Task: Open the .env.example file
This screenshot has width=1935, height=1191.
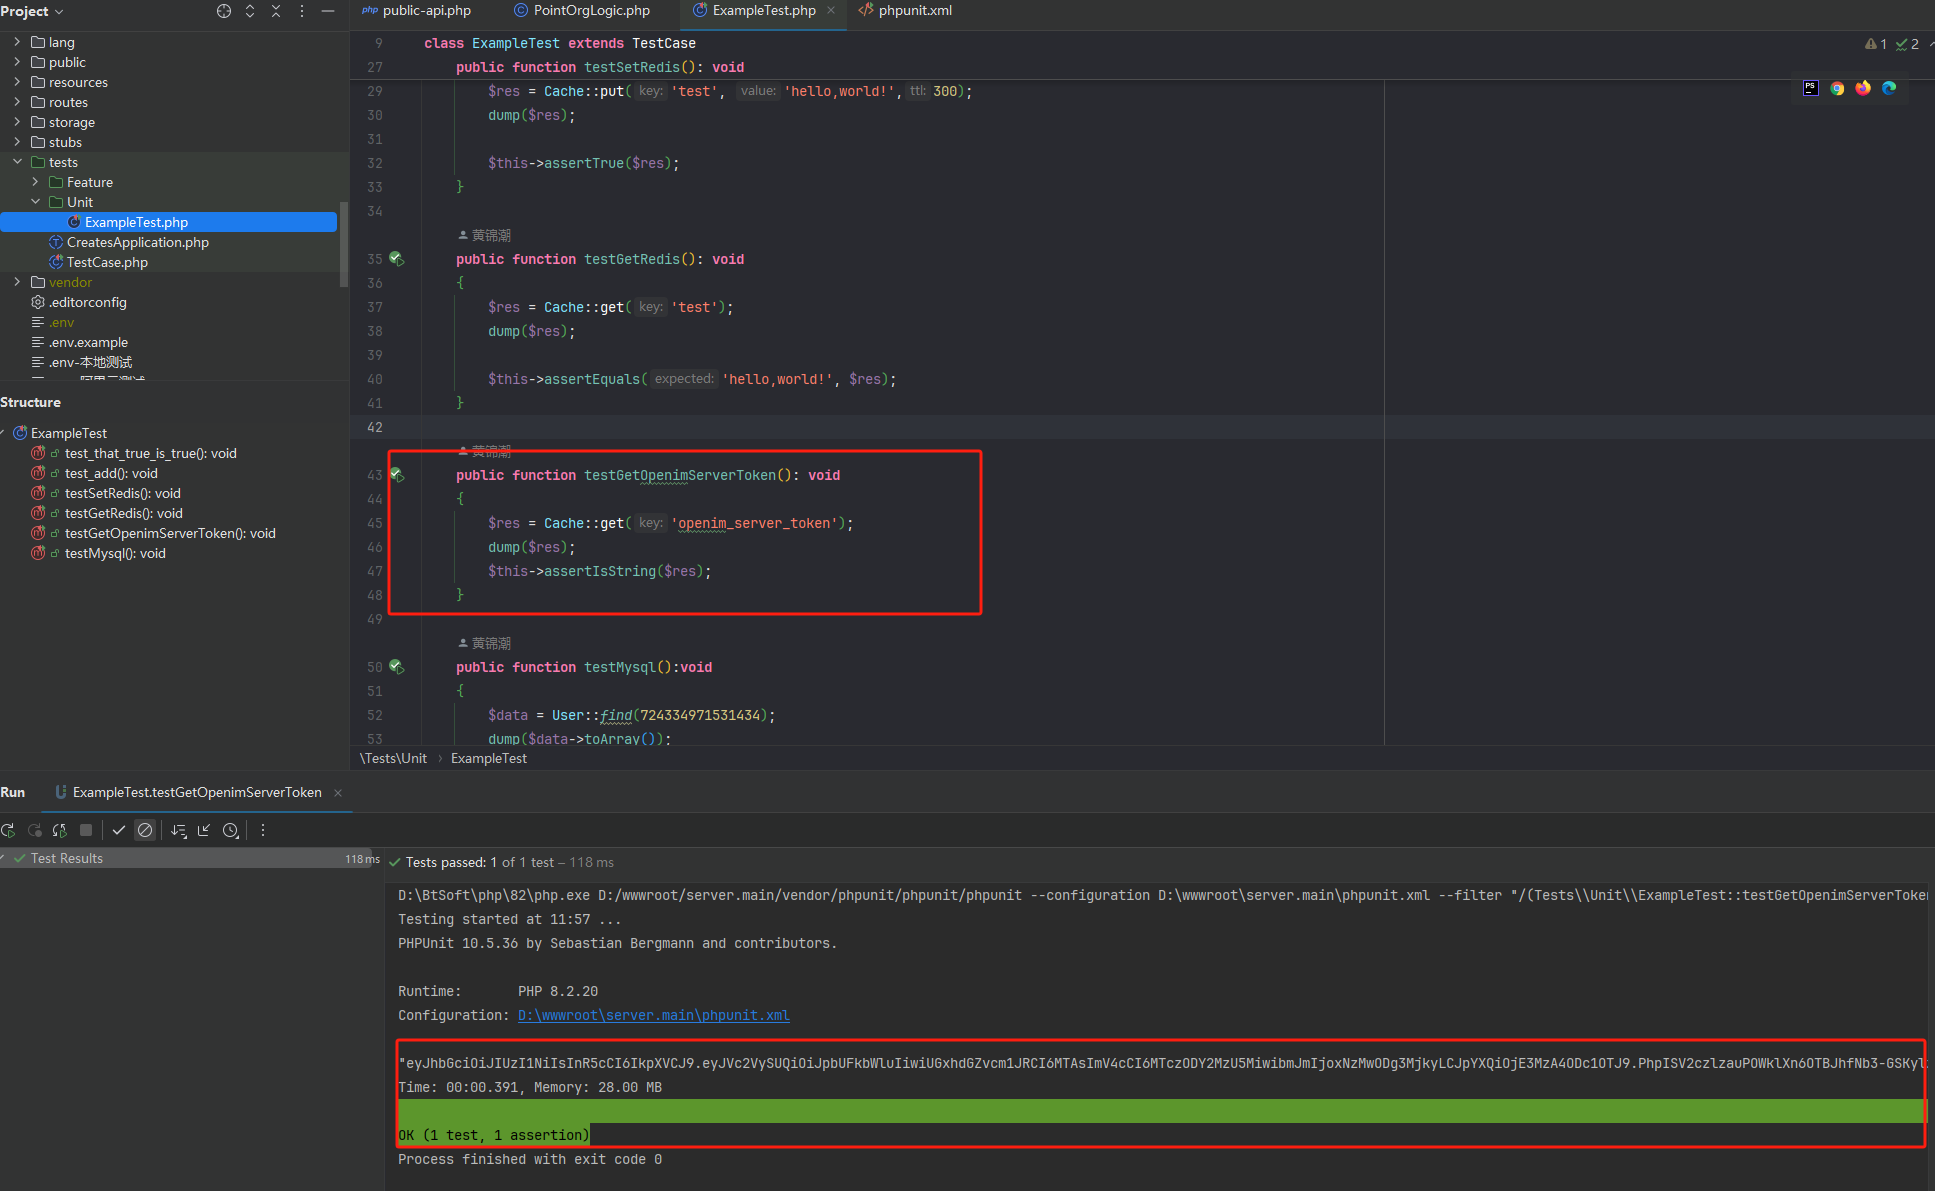Action: [88, 342]
